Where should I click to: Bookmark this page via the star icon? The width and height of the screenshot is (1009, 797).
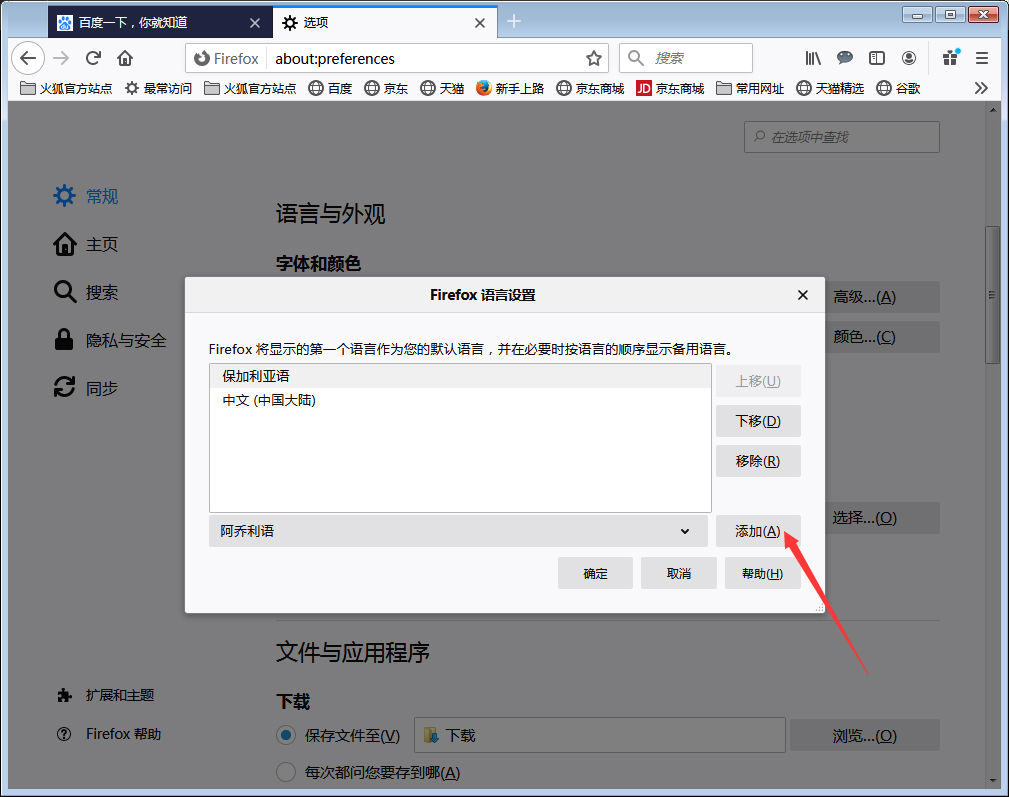[x=592, y=58]
